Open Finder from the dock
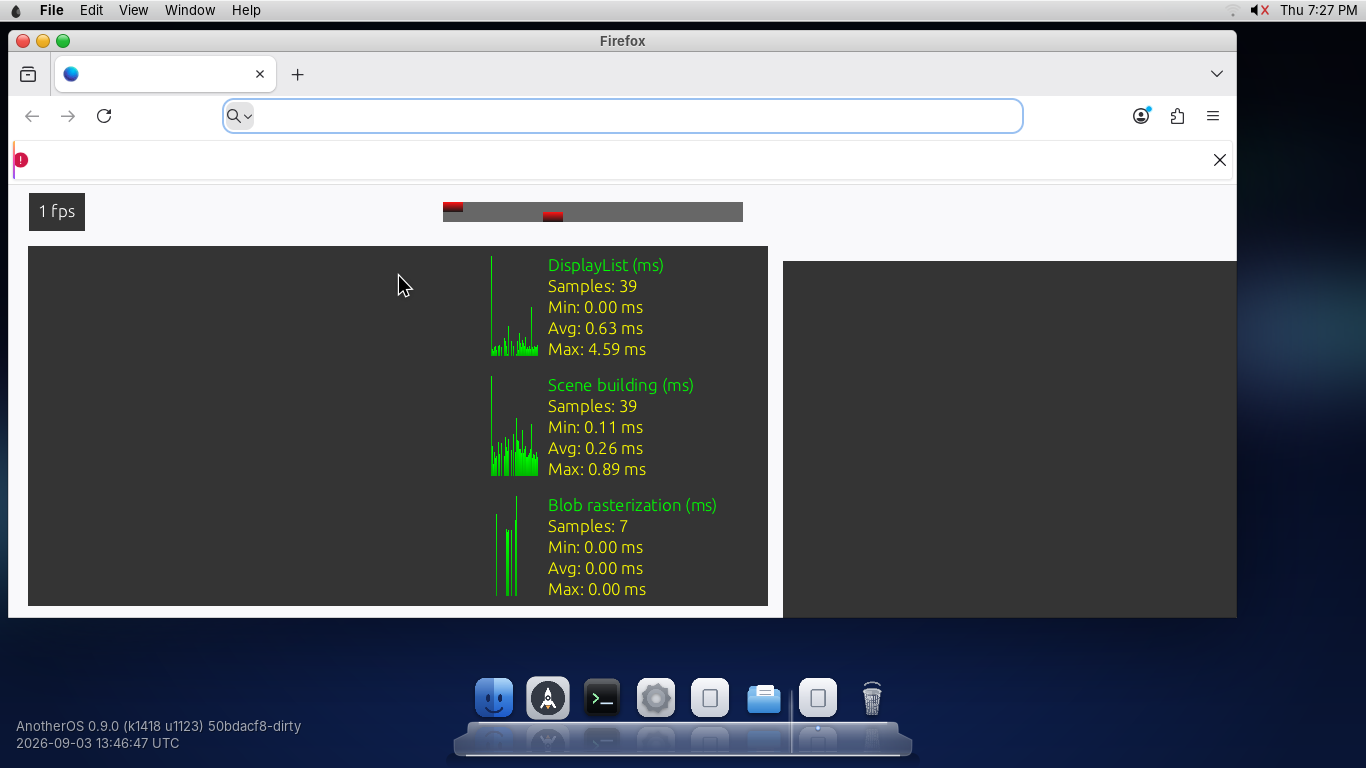The image size is (1366, 768). click(494, 698)
